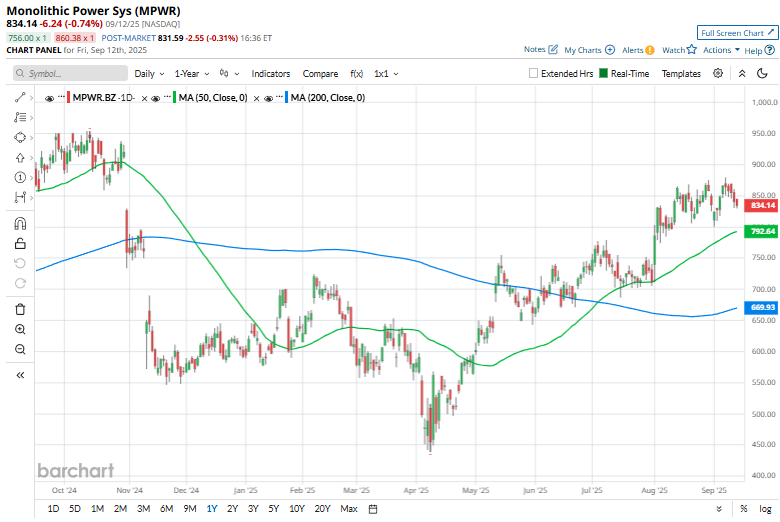This screenshot has height=522, width=780.
Task: Redo the last chart action
Action: 20,283
